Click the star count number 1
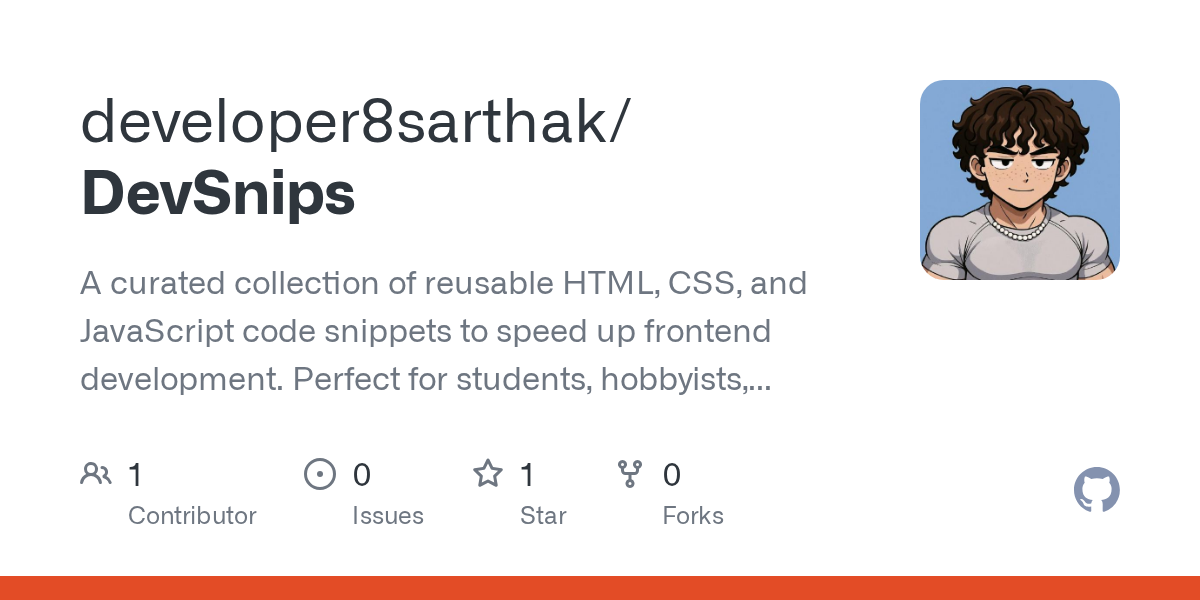1200x600 pixels. tap(527, 475)
